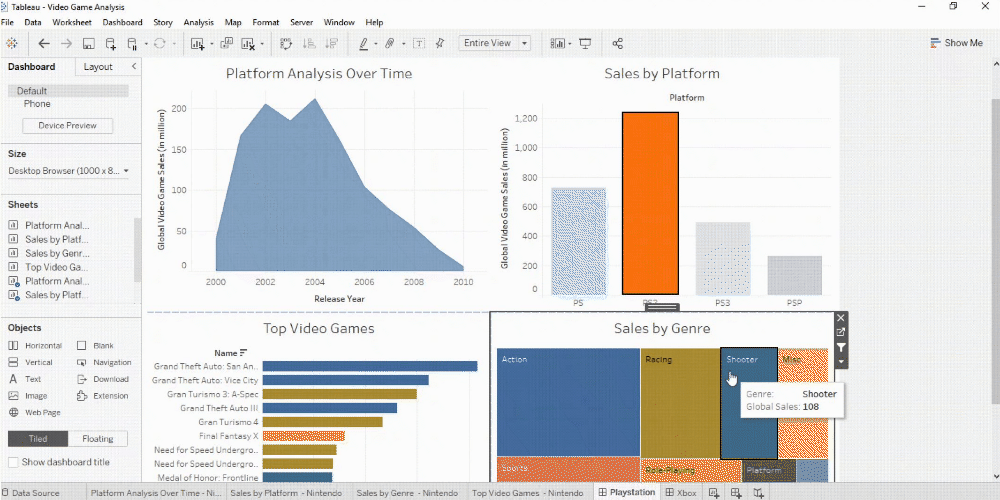The width and height of the screenshot is (1000, 500).
Task: Expand the Show/Hide cards dropdown arrow
Action: tap(570, 44)
